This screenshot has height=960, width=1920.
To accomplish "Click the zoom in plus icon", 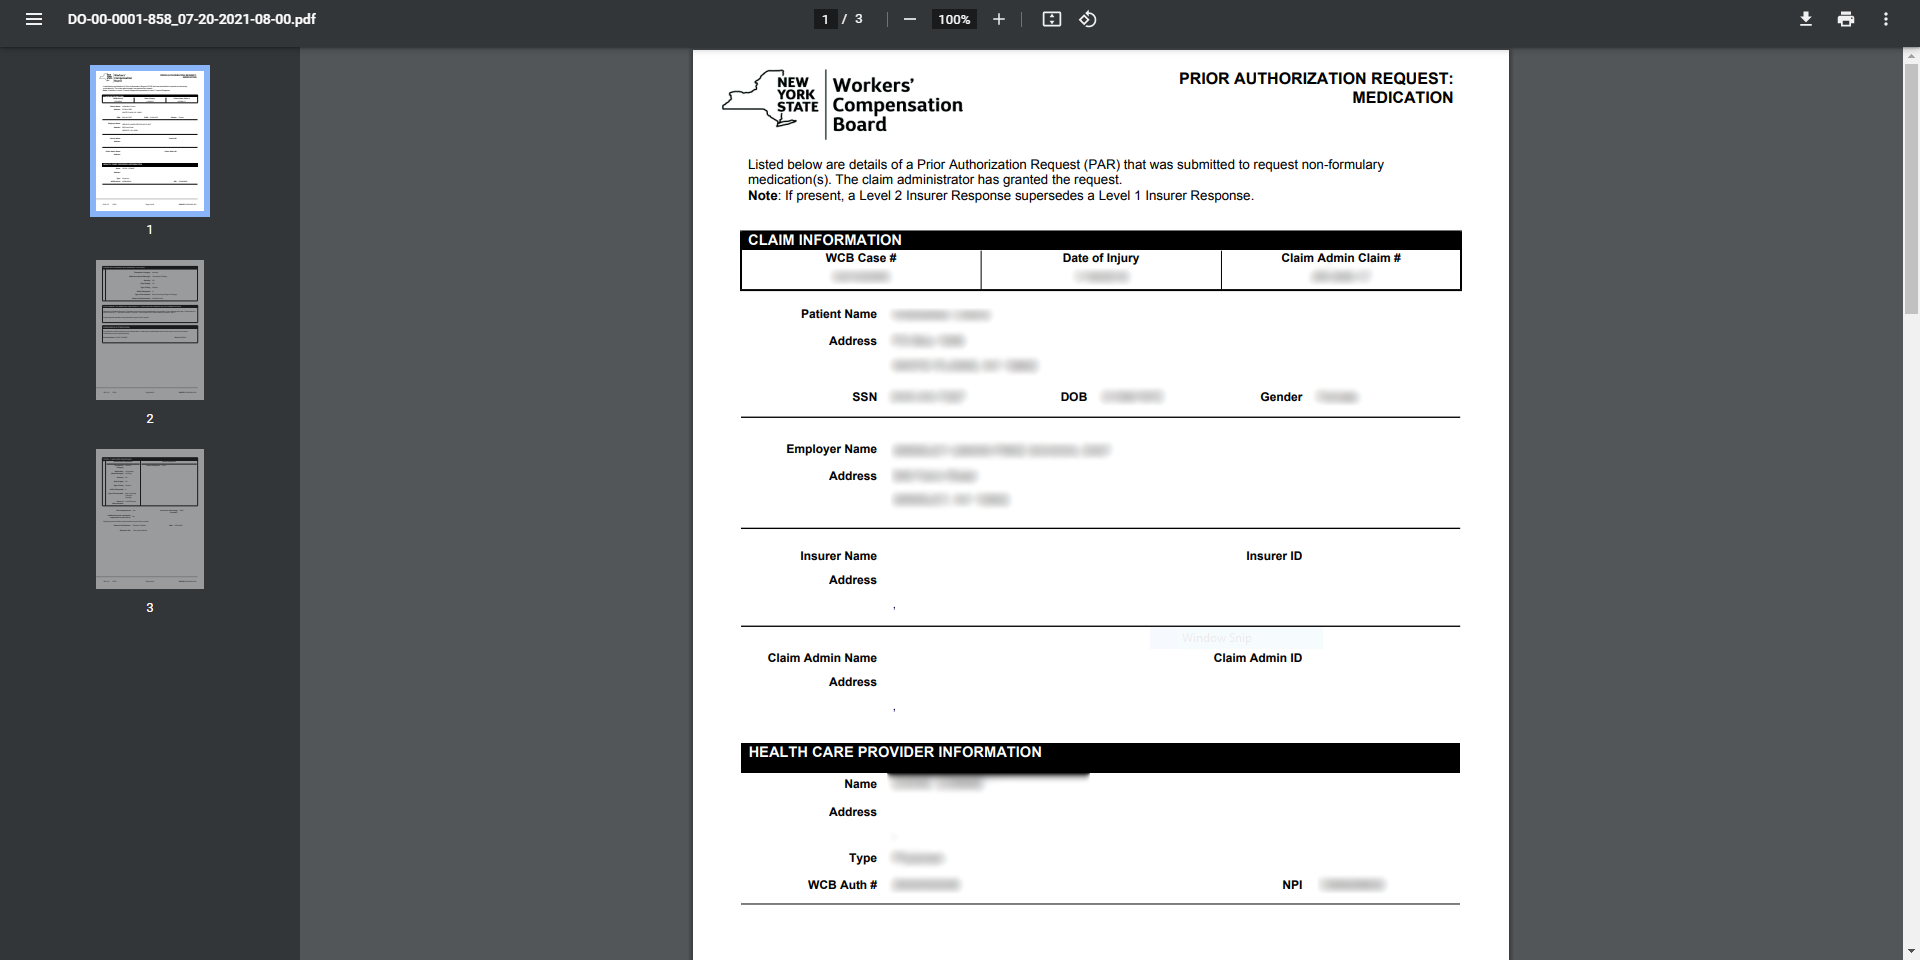I will point(998,19).
